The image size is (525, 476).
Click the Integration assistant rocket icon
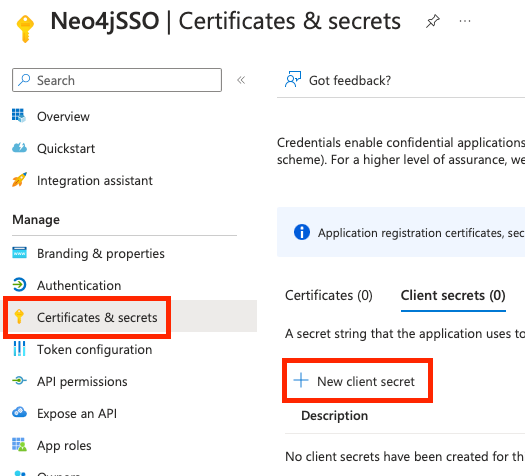(x=19, y=180)
